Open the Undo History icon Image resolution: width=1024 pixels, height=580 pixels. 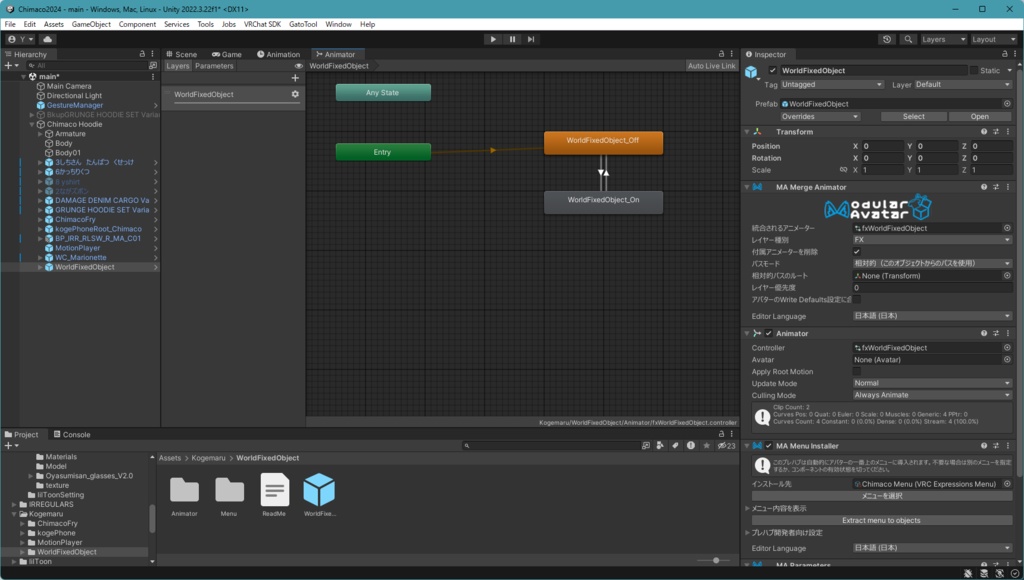pos(886,39)
